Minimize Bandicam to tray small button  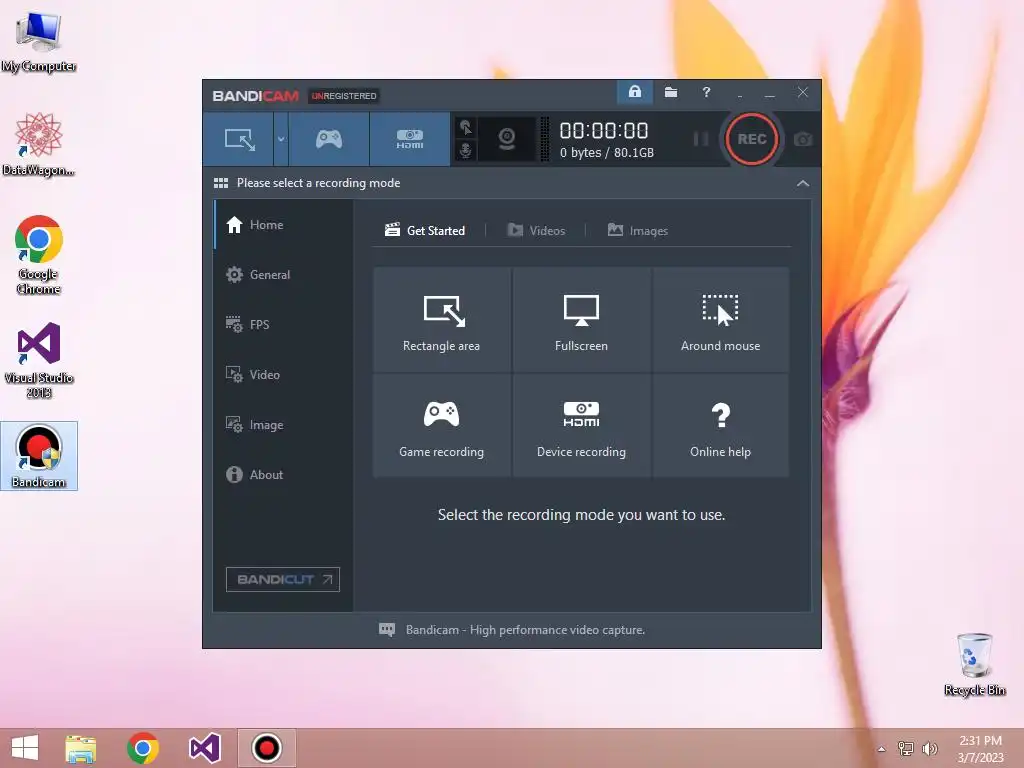click(x=740, y=95)
